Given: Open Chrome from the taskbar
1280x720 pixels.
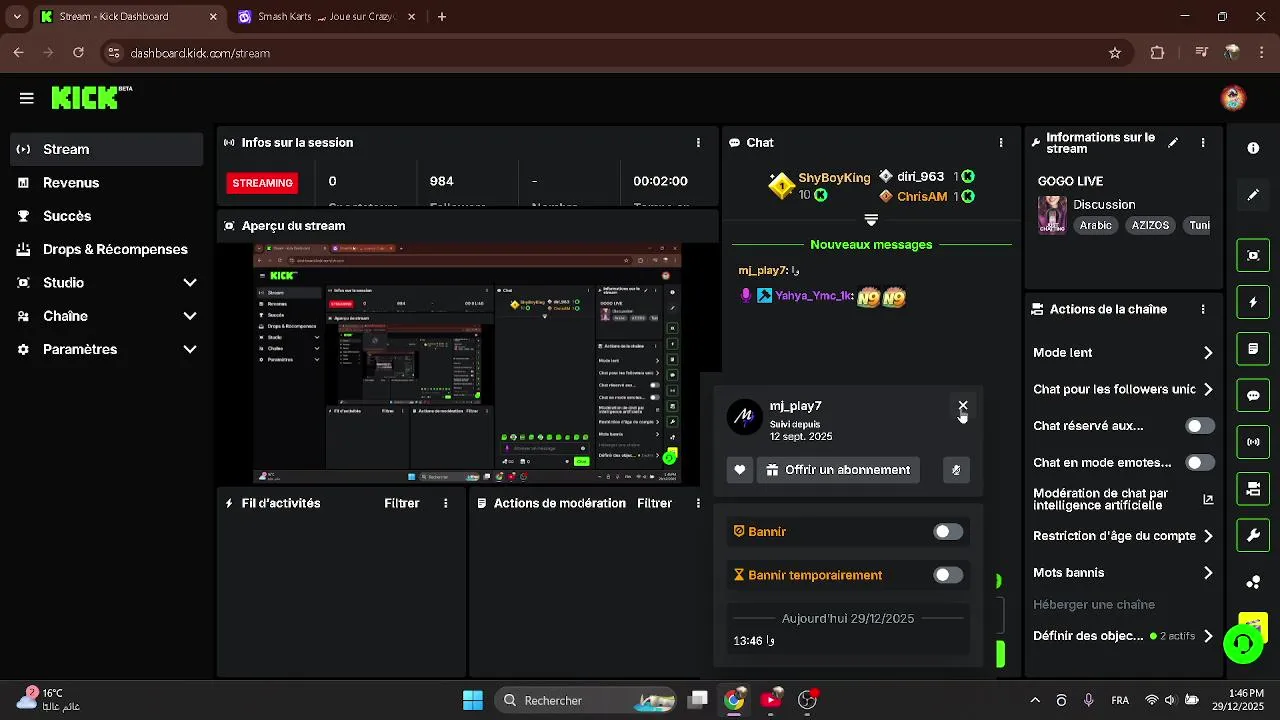Looking at the screenshot, I should point(734,700).
